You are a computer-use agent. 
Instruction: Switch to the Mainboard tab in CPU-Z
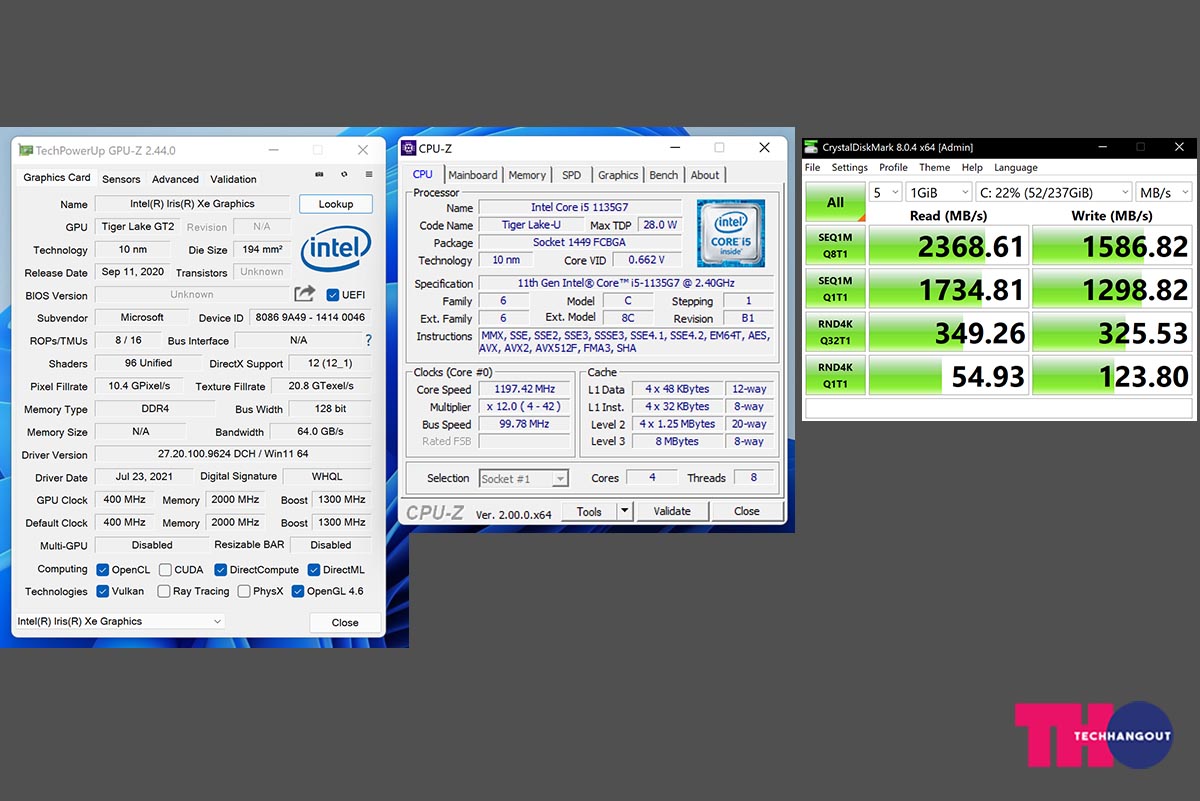pos(472,175)
